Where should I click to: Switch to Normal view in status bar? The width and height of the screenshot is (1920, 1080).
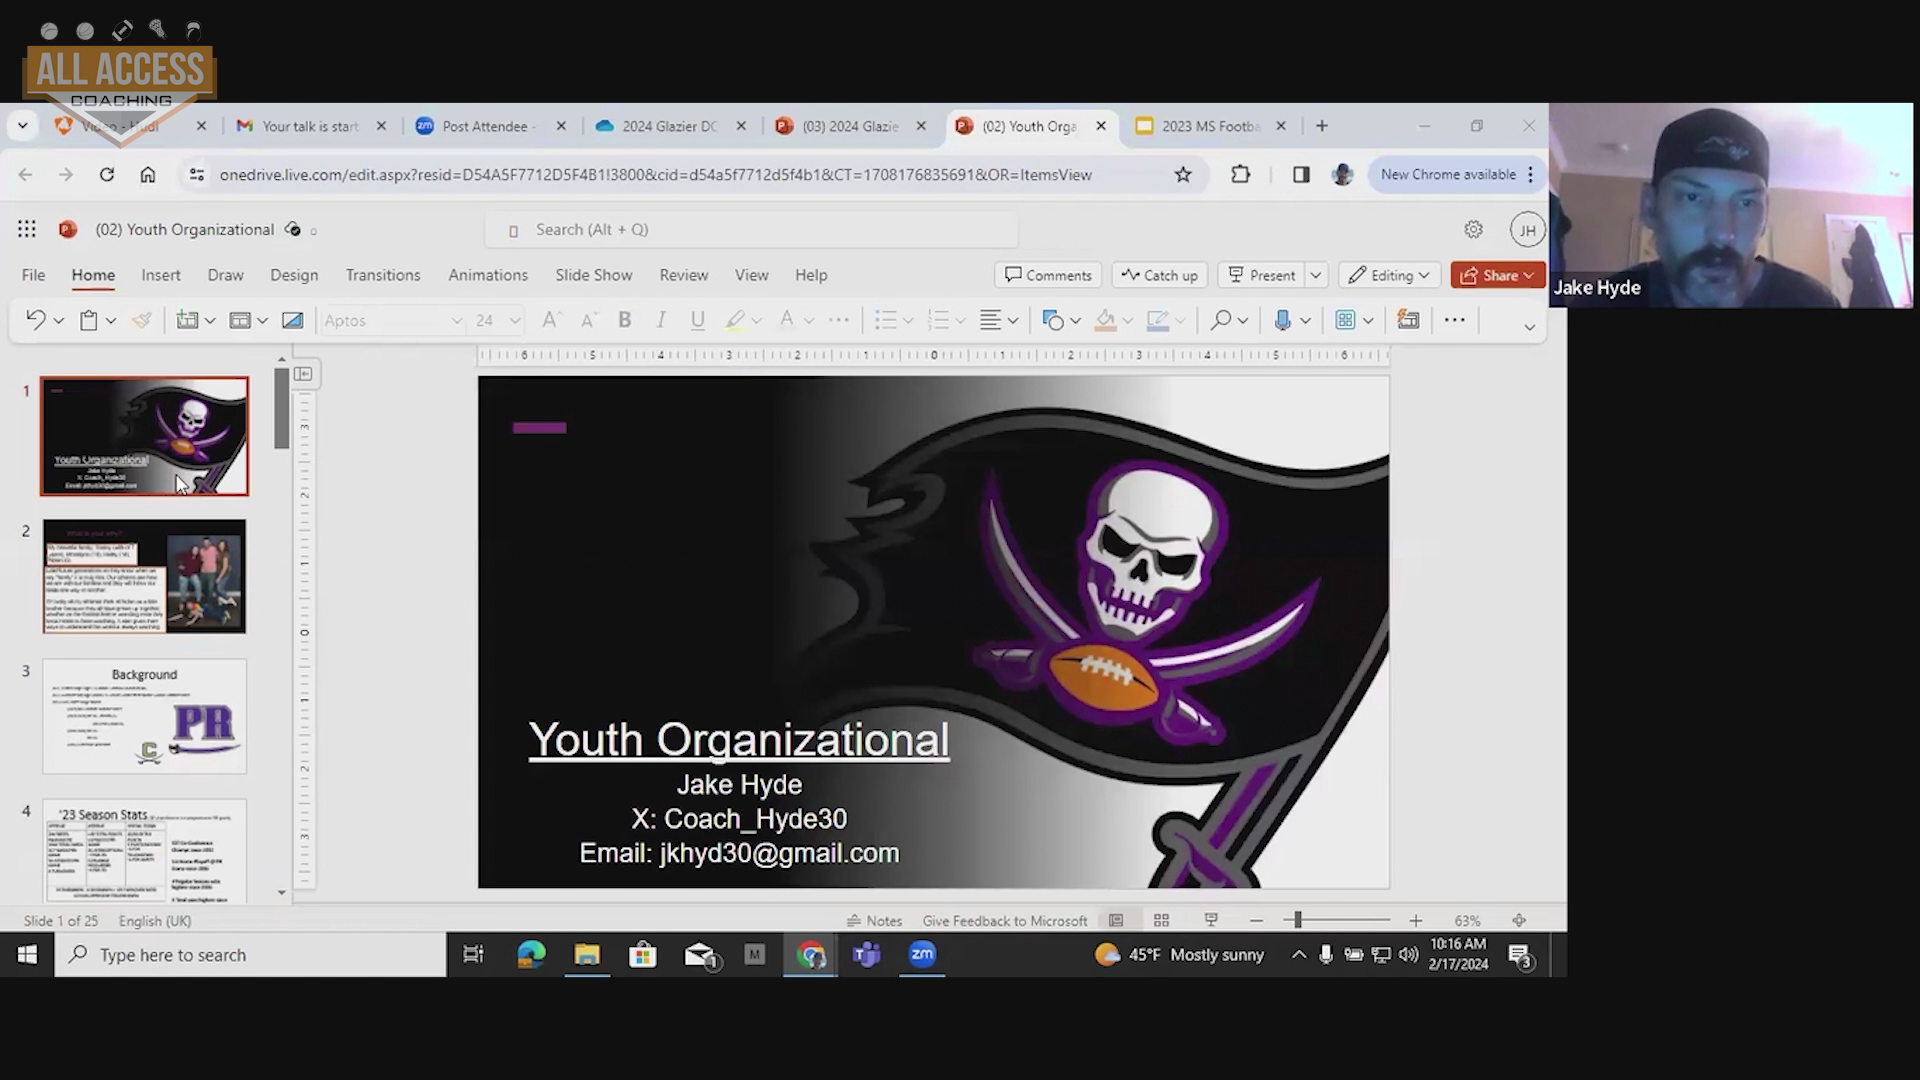pos(1116,920)
